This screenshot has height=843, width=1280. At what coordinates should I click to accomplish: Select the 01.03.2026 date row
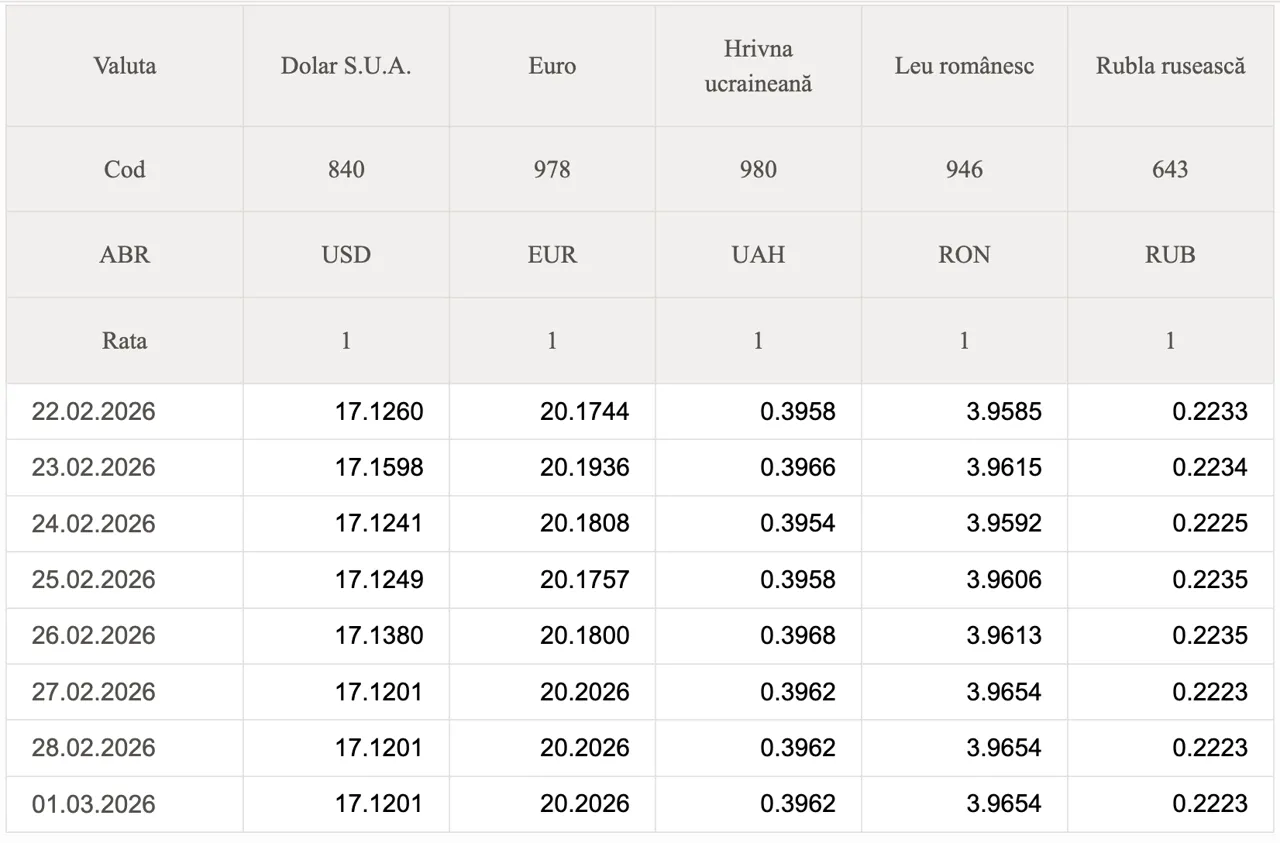94,804
